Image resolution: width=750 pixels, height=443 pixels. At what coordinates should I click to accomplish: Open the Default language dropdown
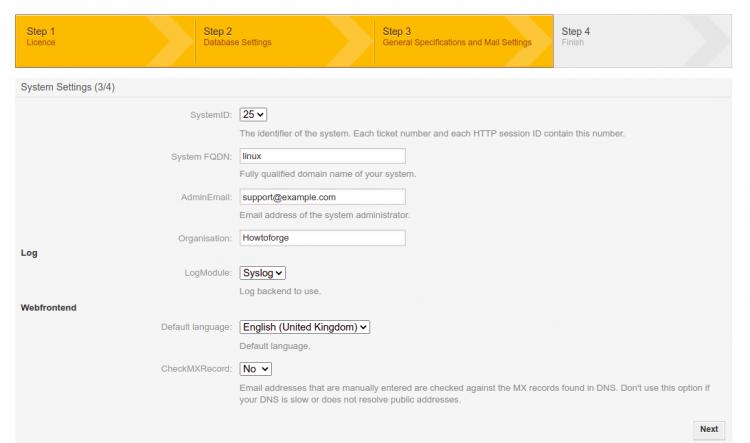(x=305, y=327)
